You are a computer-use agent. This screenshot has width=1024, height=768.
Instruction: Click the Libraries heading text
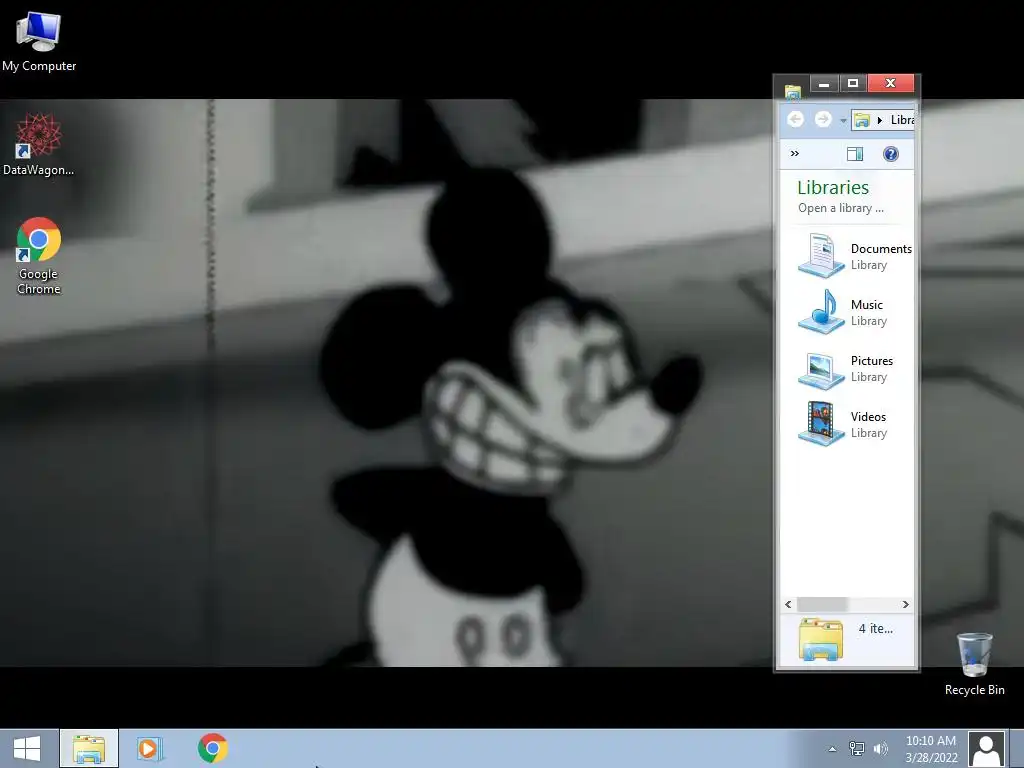833,187
